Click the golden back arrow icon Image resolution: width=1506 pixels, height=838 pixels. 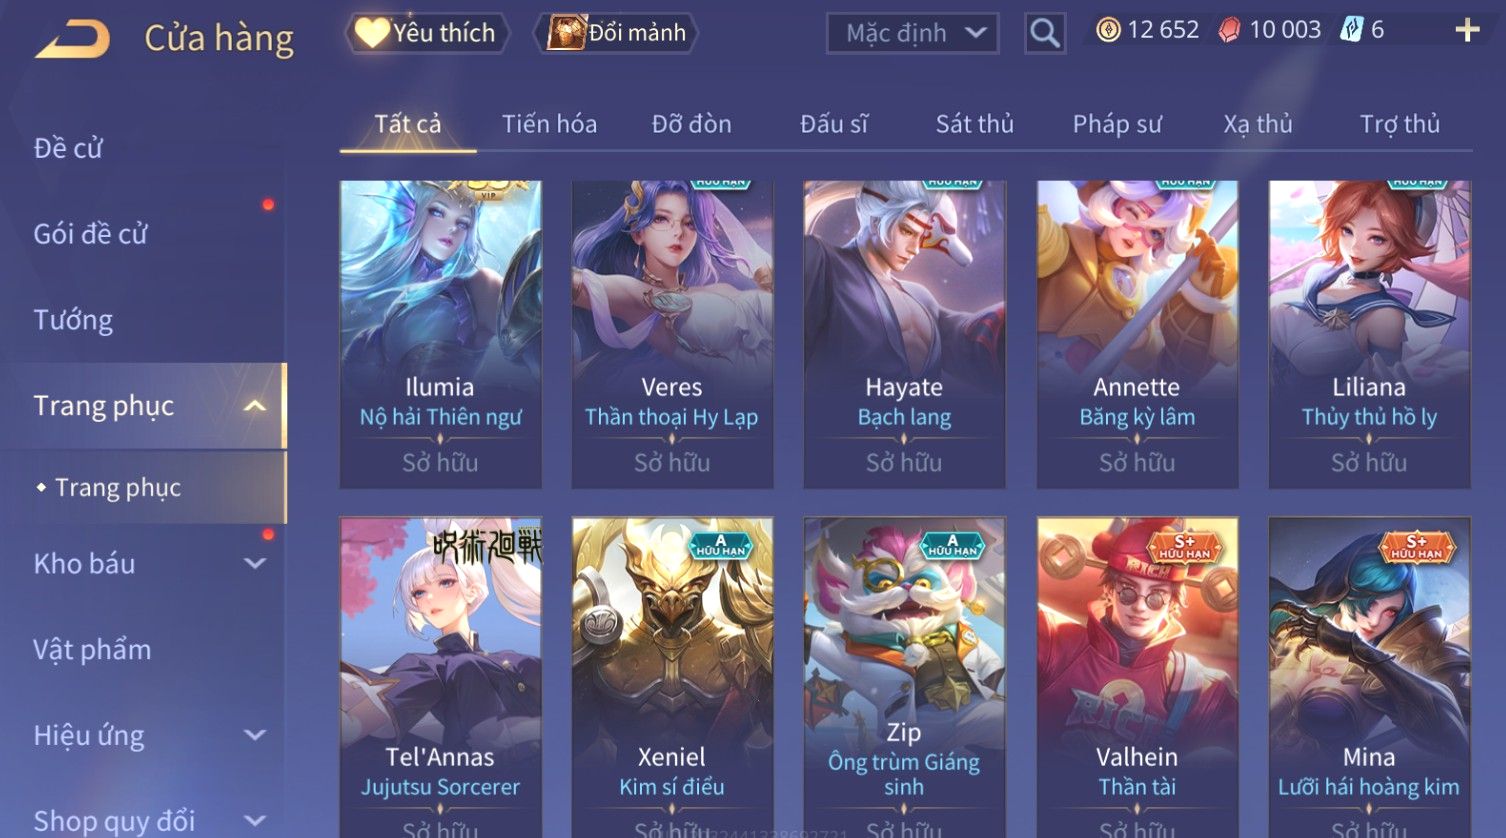click(x=72, y=39)
